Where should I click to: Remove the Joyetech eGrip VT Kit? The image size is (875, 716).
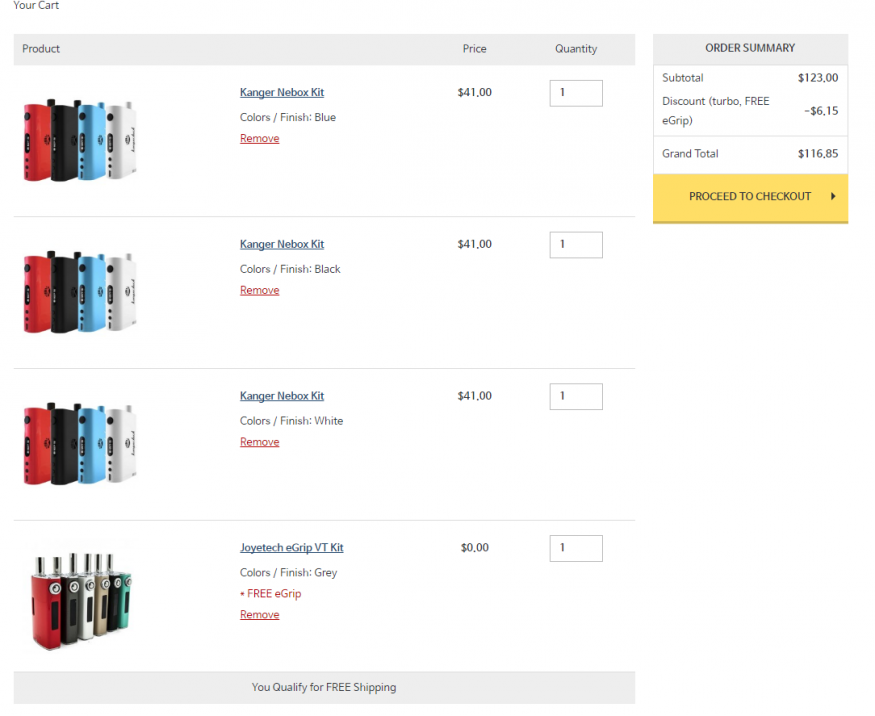click(259, 616)
